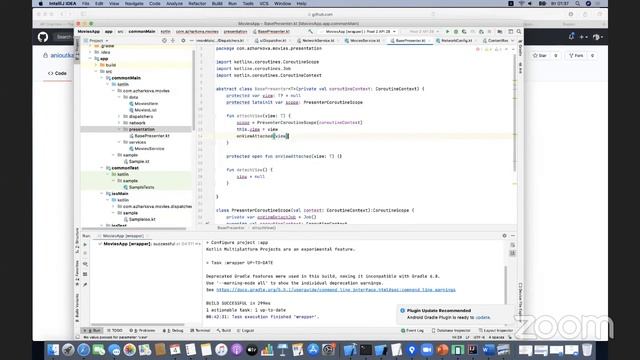Open the Analyze menu
Viewport: 640px width, 360px height.
click(x=174, y=3)
